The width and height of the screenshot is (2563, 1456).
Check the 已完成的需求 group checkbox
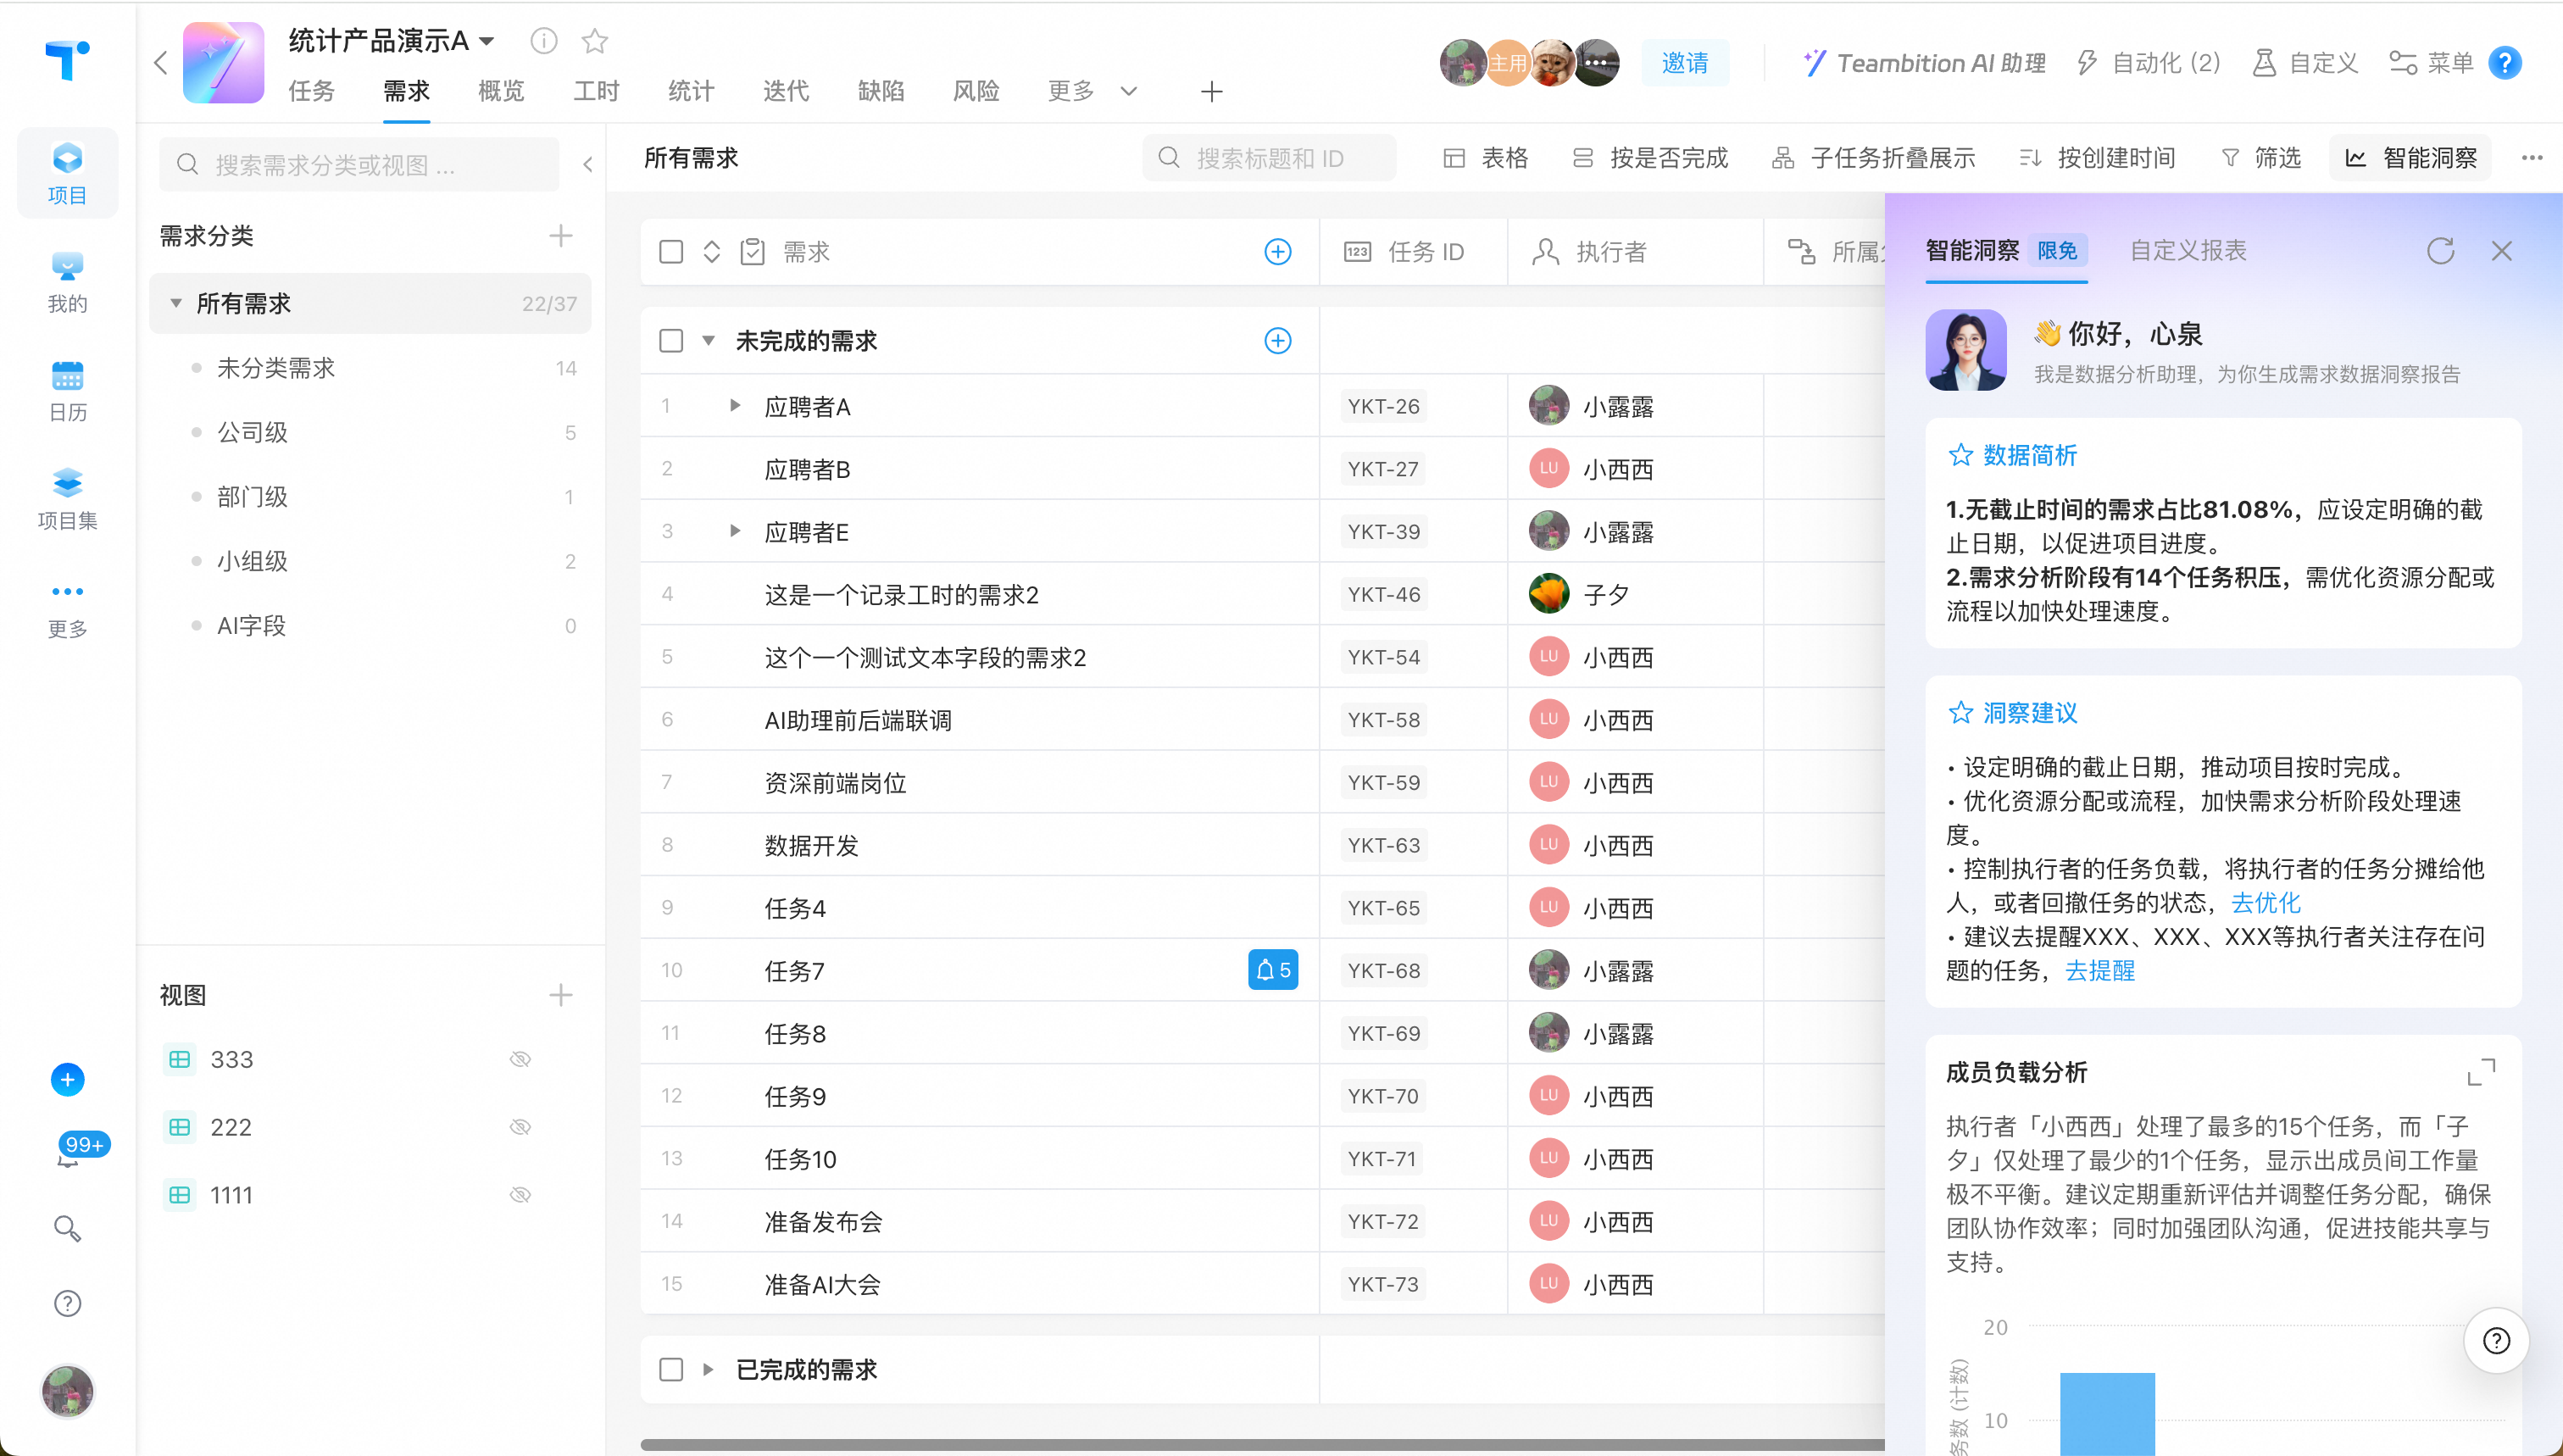point(671,1369)
